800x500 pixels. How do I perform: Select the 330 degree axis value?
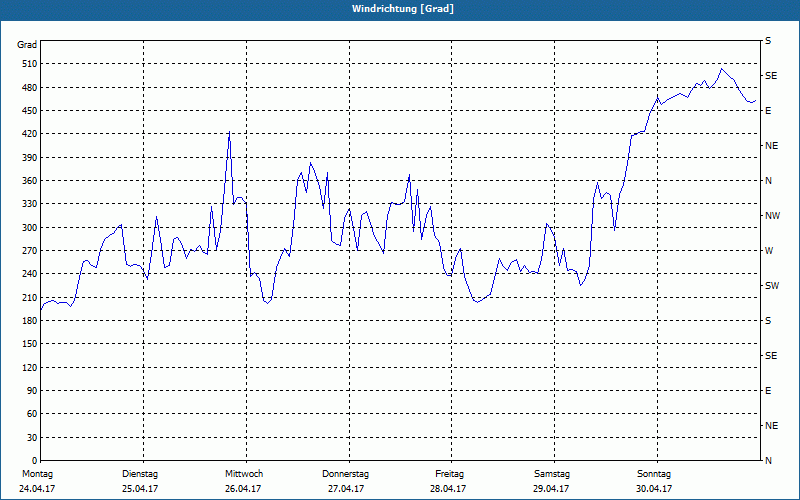[29, 204]
